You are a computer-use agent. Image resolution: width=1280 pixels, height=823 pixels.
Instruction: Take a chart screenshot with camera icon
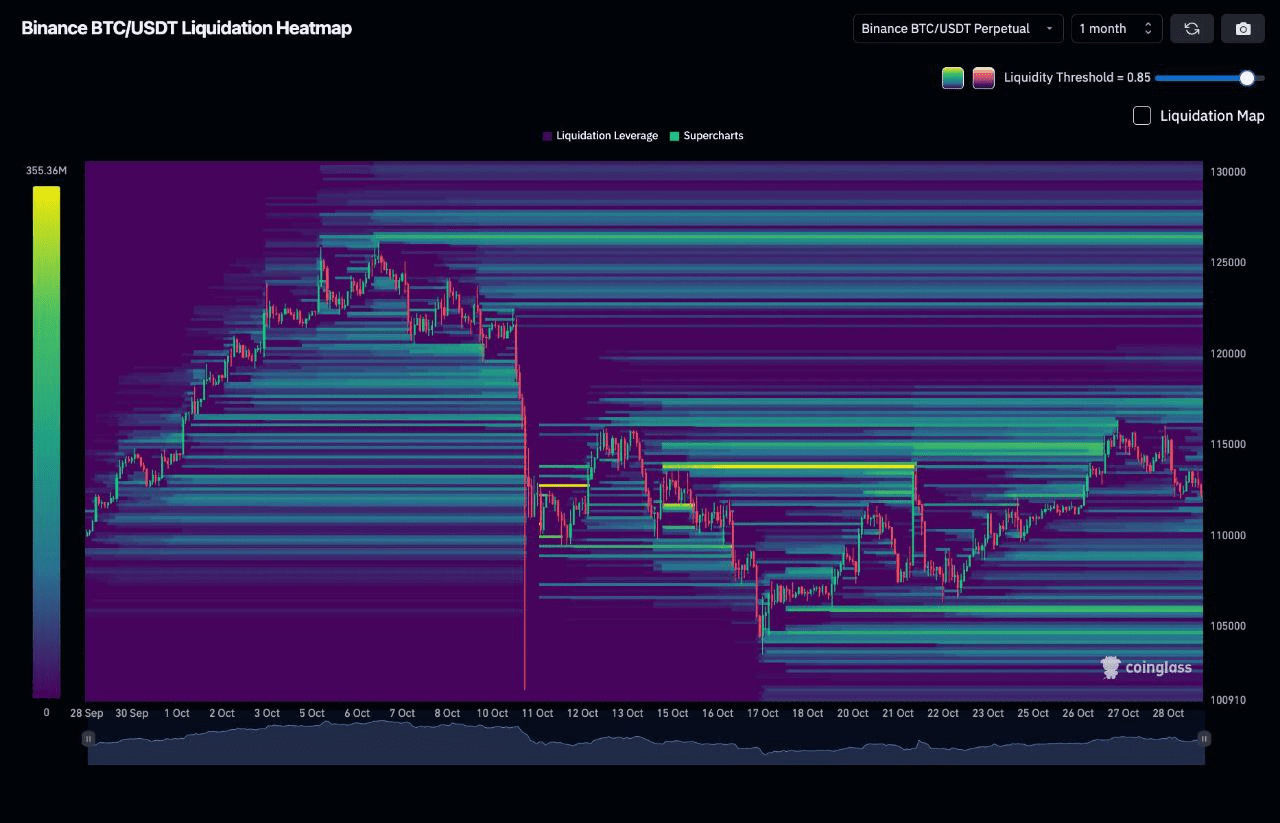[1243, 28]
